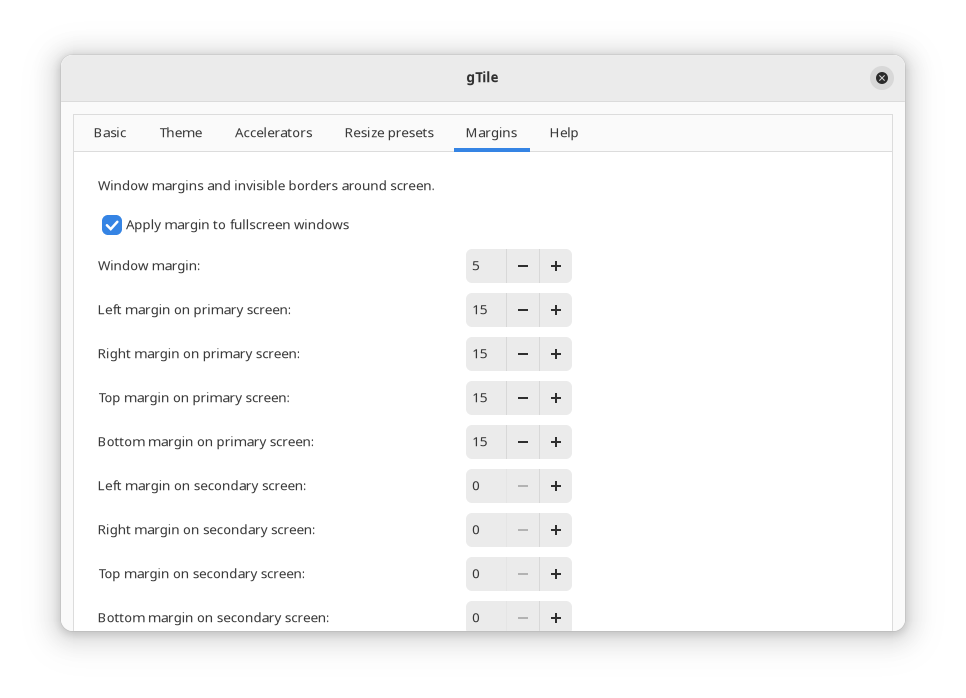Increase Top margin on primary screen

click(x=555, y=398)
